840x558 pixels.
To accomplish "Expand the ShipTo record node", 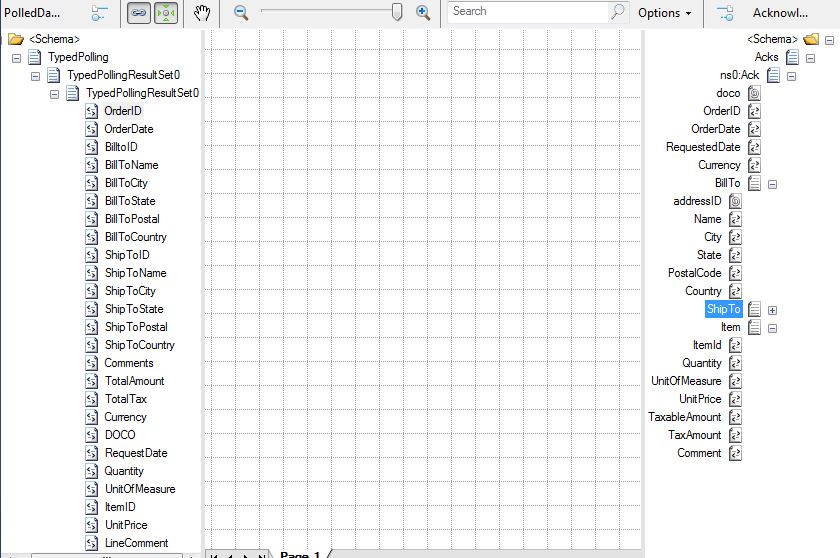I will (x=772, y=310).
